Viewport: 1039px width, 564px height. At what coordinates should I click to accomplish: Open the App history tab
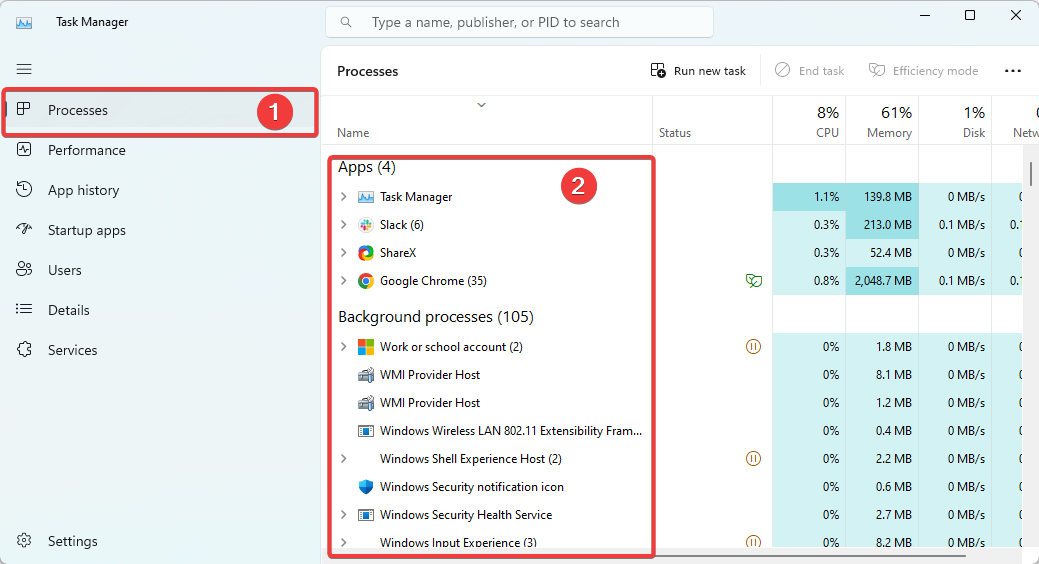pyautogui.click(x=159, y=190)
